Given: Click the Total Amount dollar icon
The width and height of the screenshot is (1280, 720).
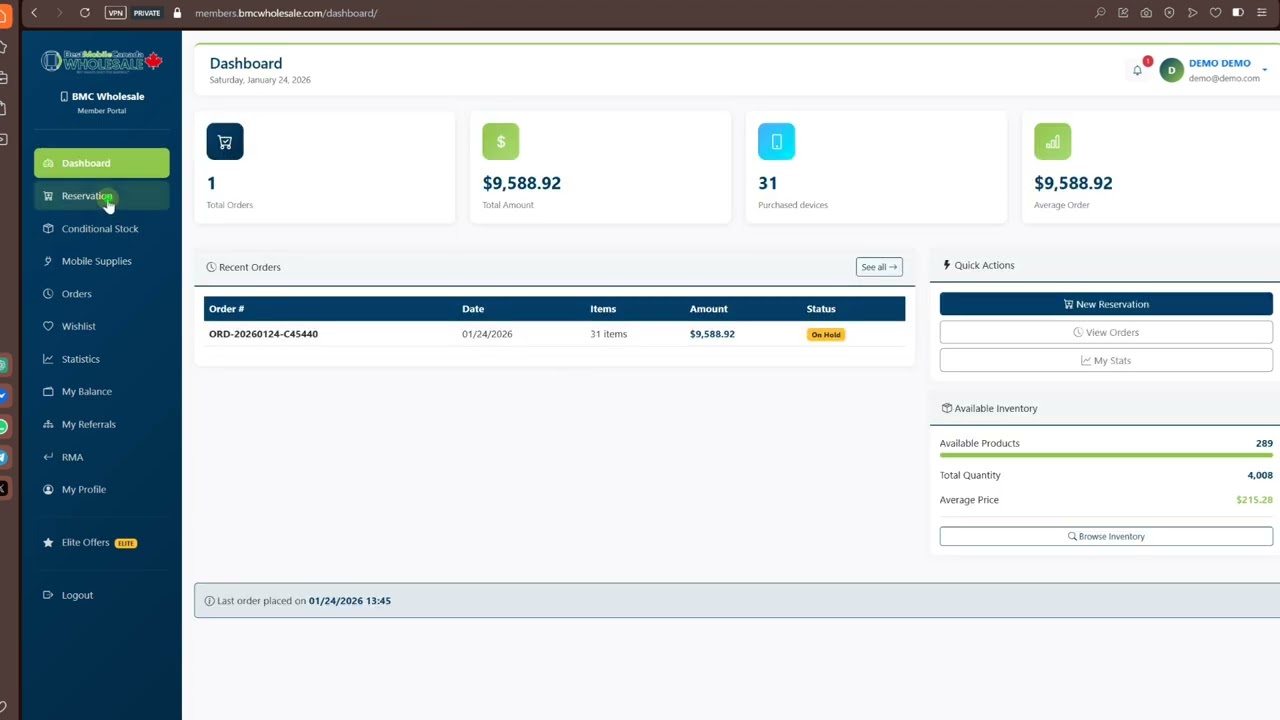Looking at the screenshot, I should 501,142.
